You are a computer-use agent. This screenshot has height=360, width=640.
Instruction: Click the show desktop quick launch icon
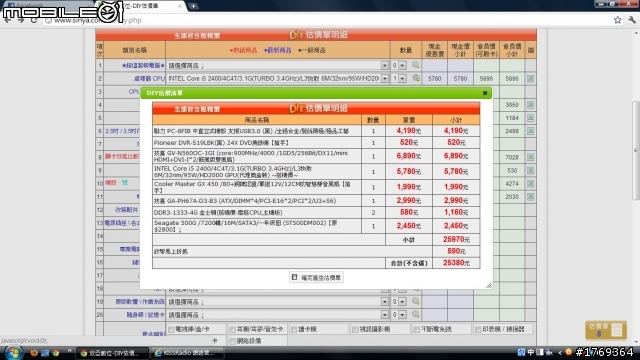point(44,353)
